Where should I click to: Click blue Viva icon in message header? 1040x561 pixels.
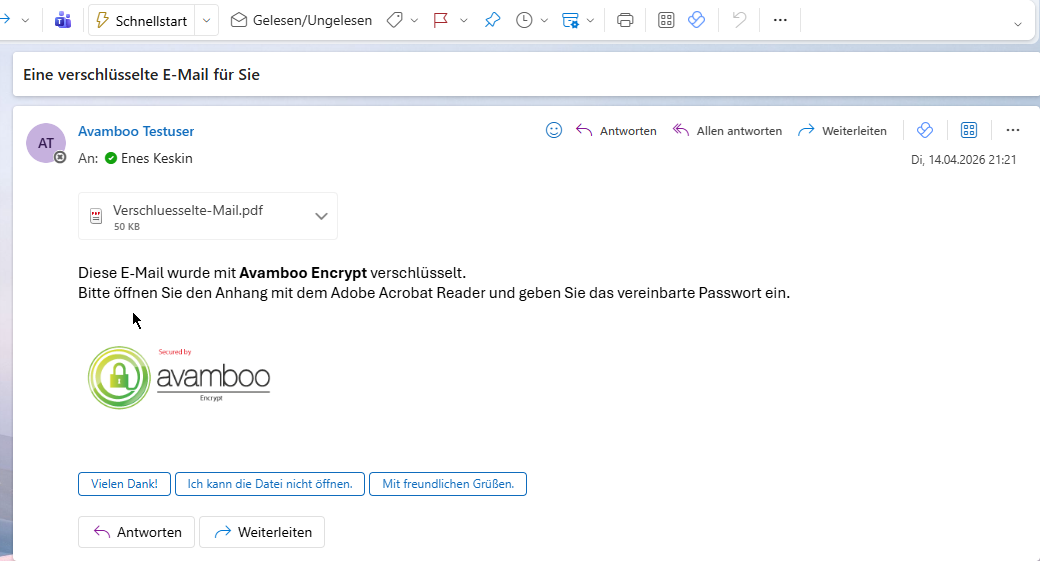click(925, 131)
